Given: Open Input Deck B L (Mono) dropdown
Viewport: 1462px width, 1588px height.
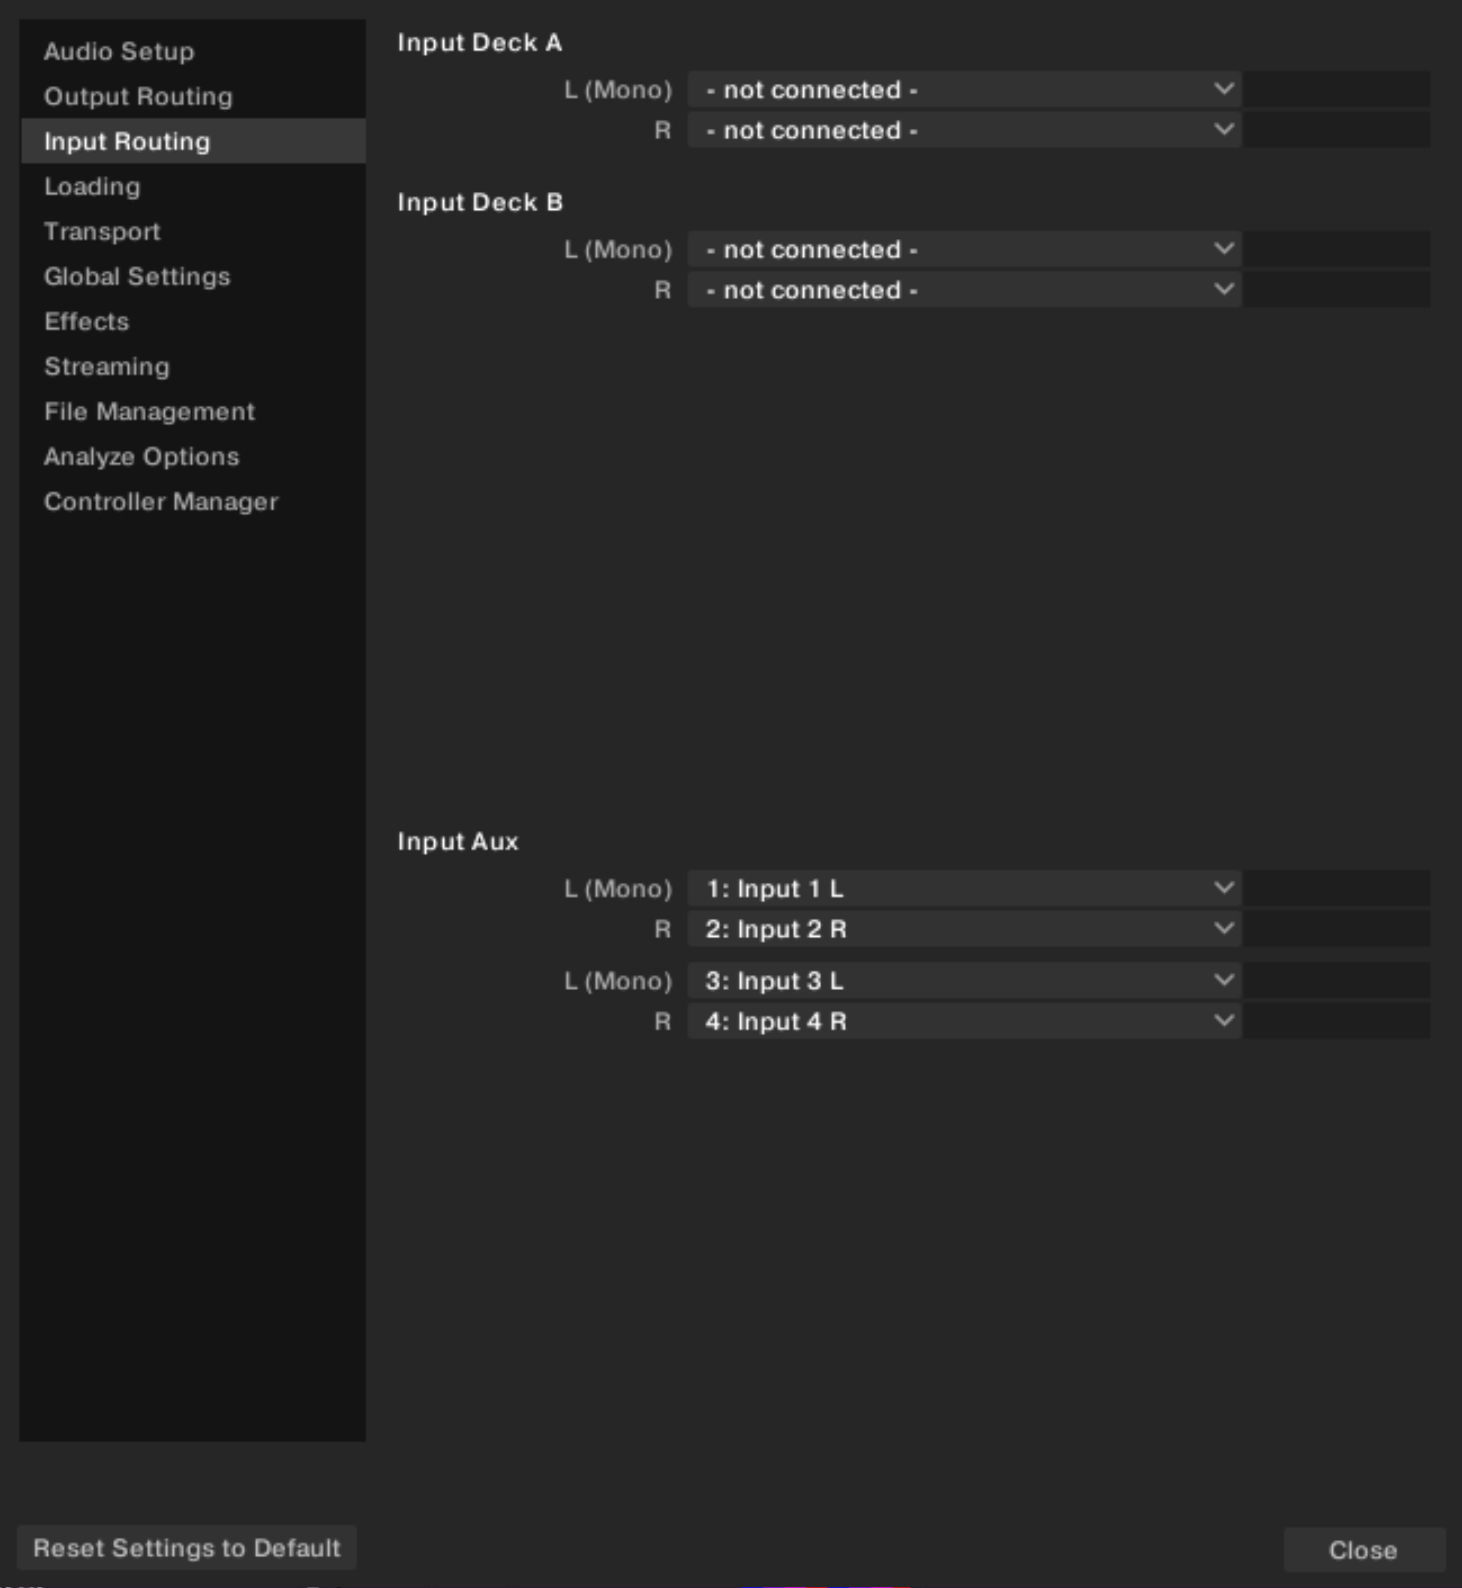Looking at the screenshot, I should [964, 249].
